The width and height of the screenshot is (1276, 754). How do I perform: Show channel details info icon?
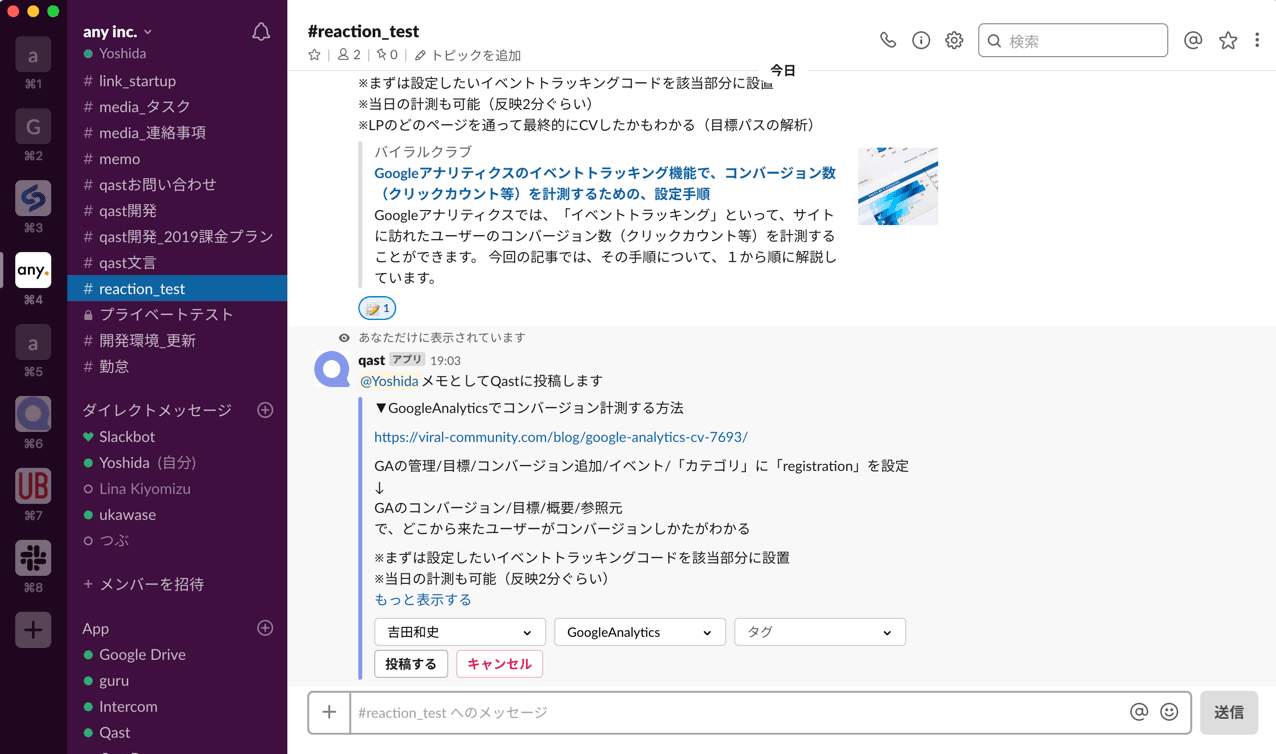[921, 40]
